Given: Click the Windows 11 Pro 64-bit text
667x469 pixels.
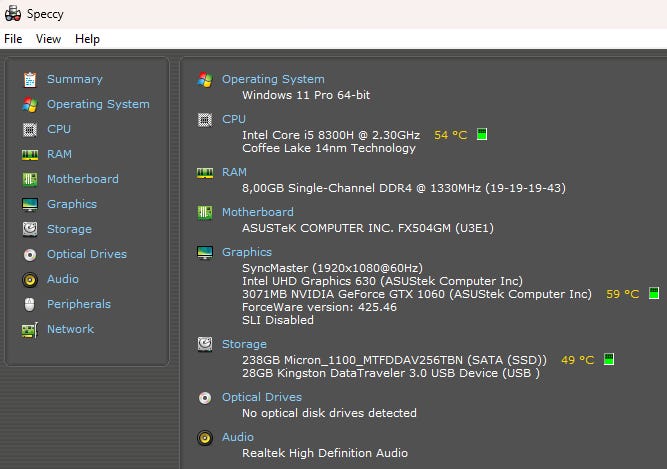Looking at the screenshot, I should click(306, 95).
